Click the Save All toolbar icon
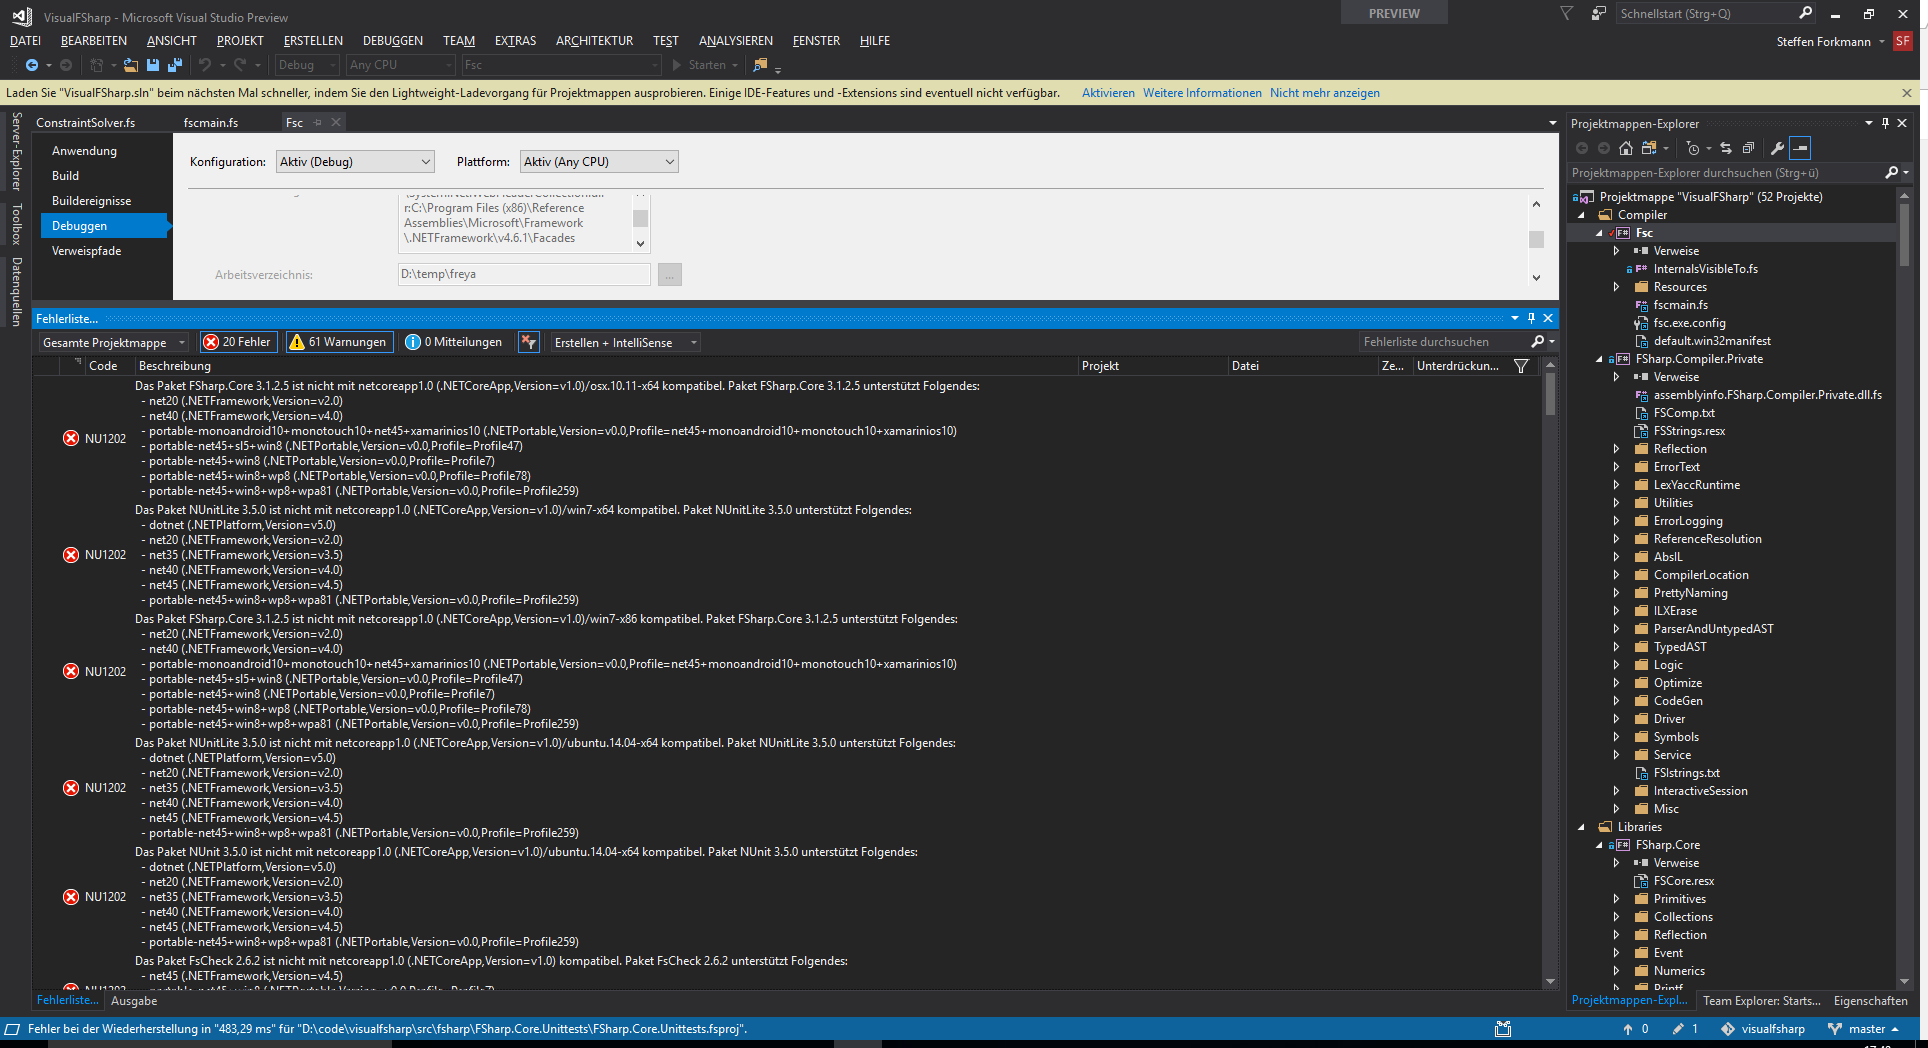 175,65
